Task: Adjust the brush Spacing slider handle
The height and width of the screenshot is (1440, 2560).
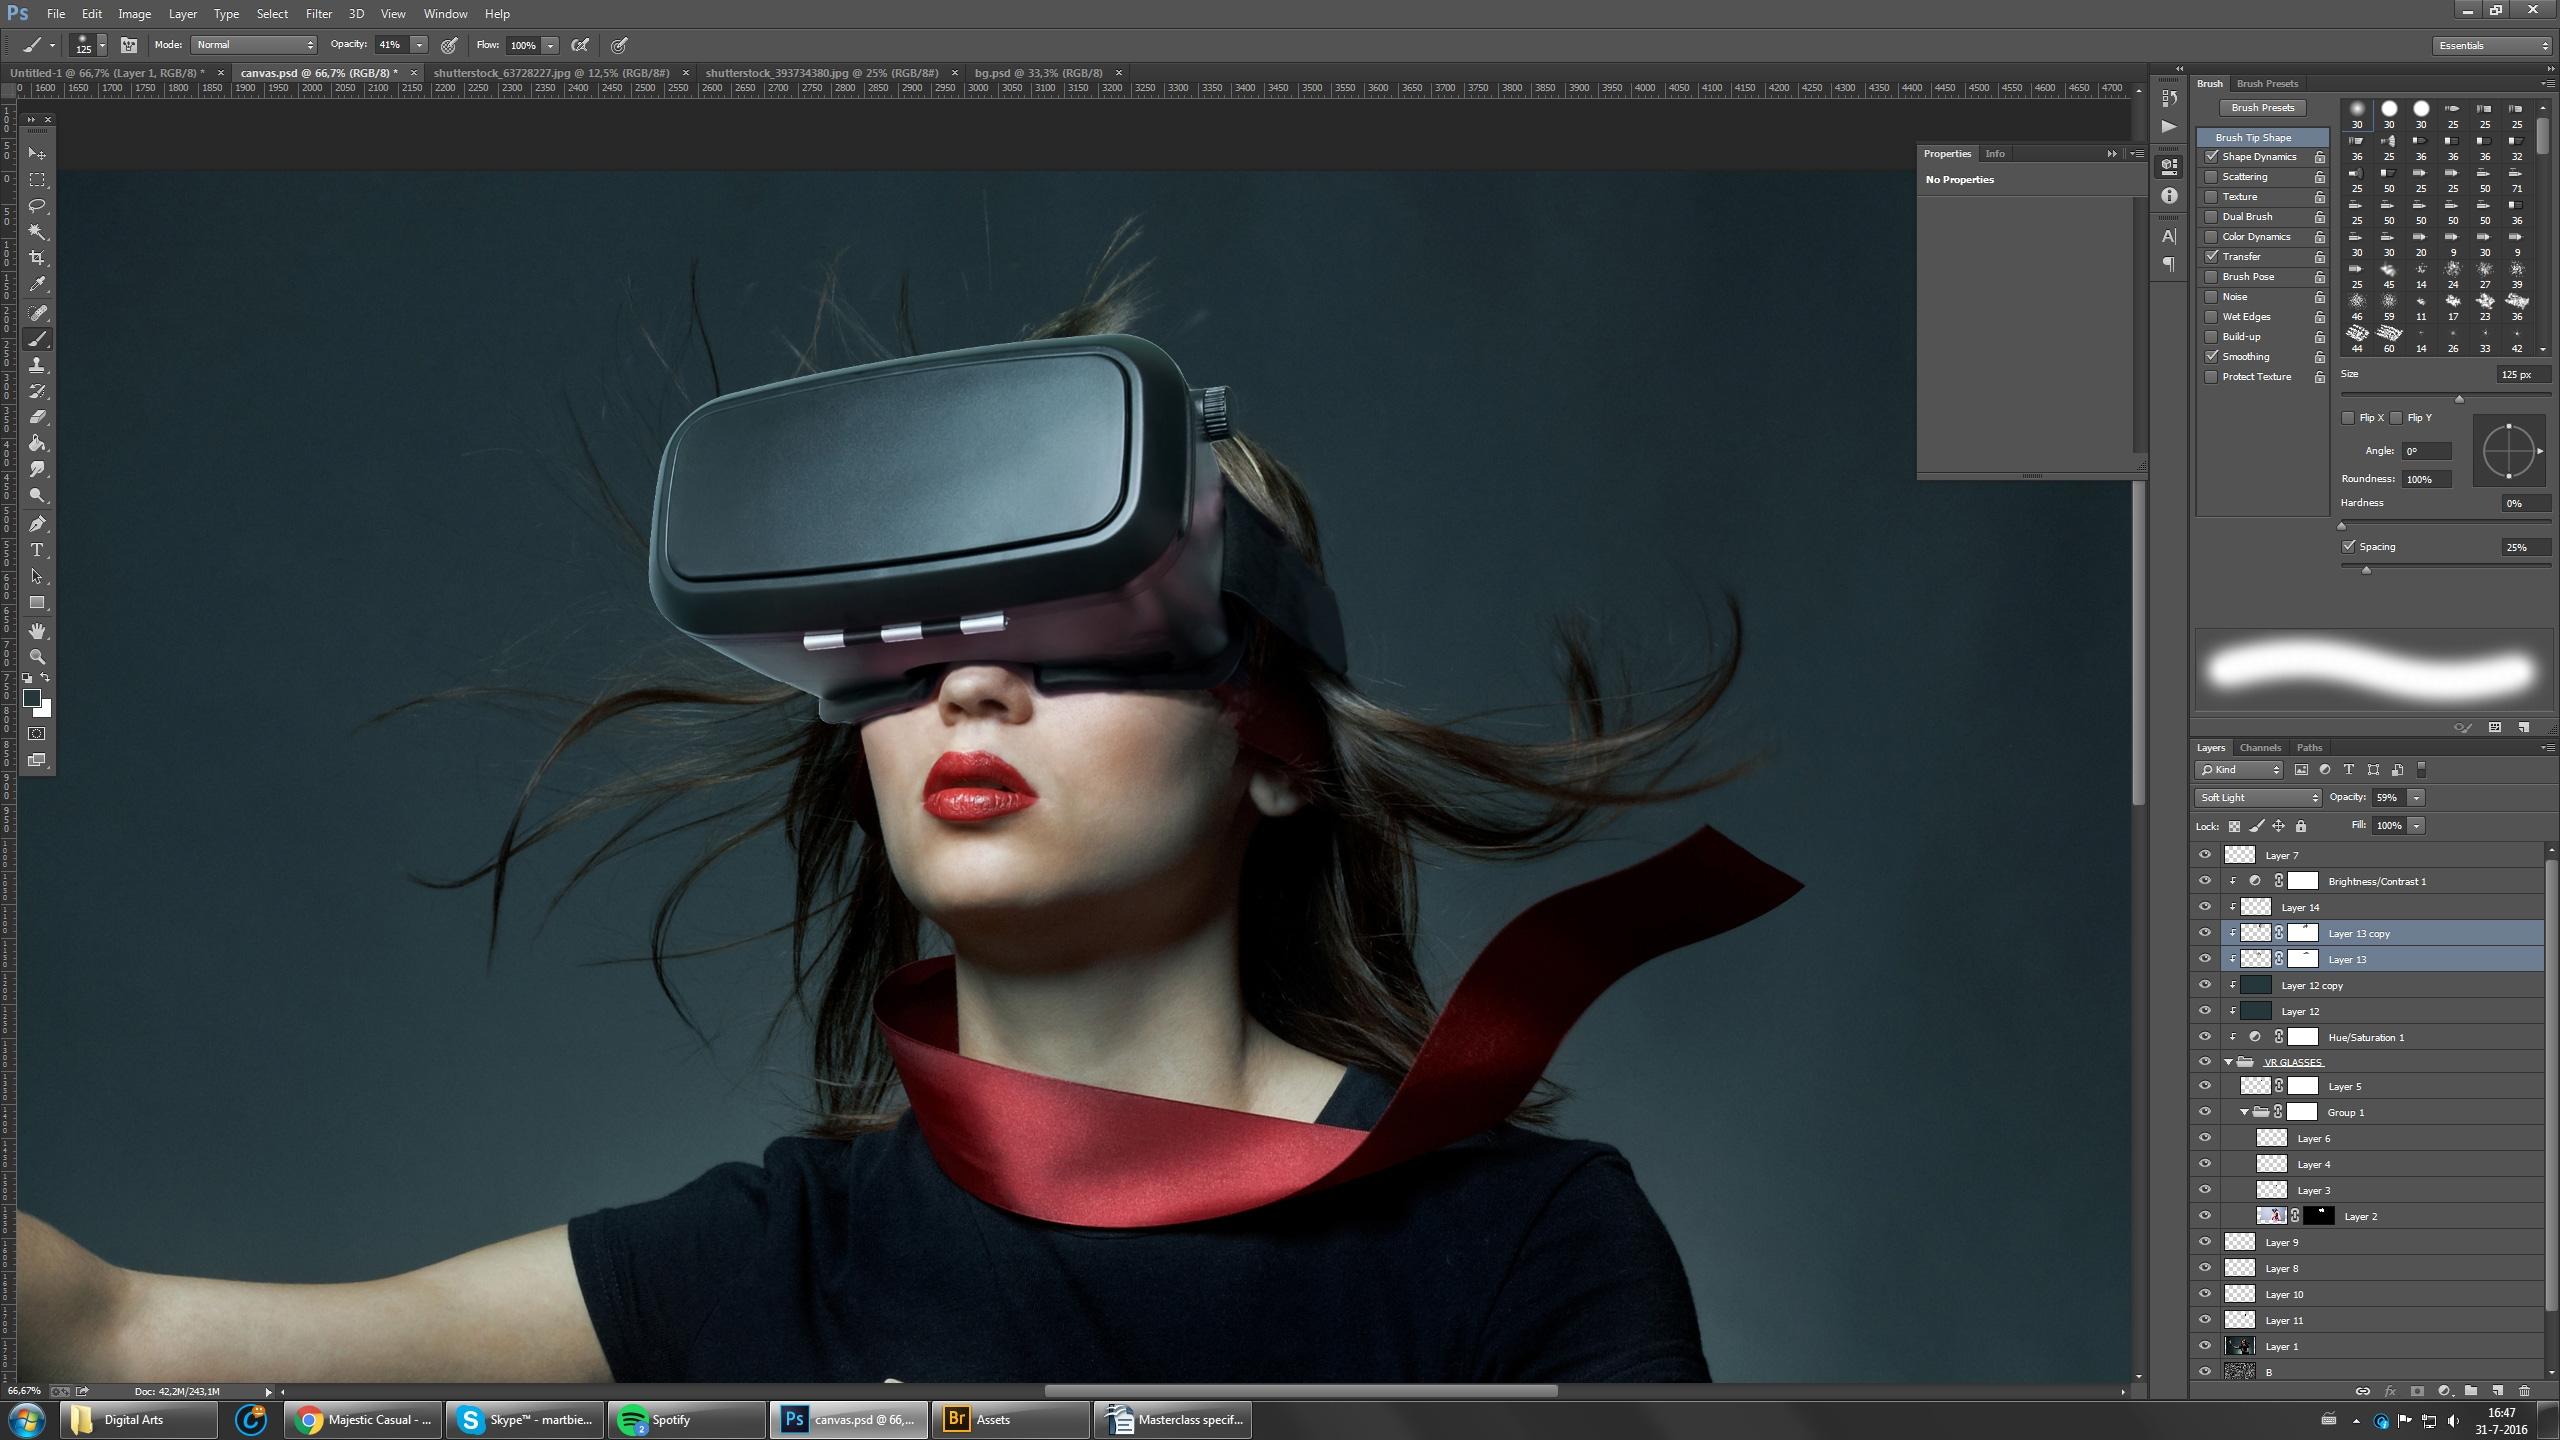Action: click(2366, 570)
